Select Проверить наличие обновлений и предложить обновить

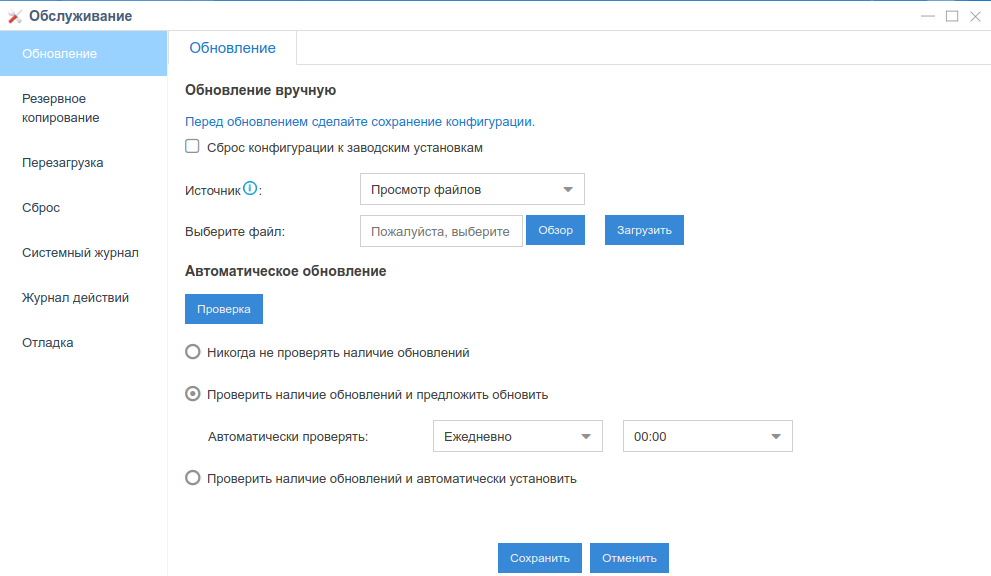tap(193, 394)
